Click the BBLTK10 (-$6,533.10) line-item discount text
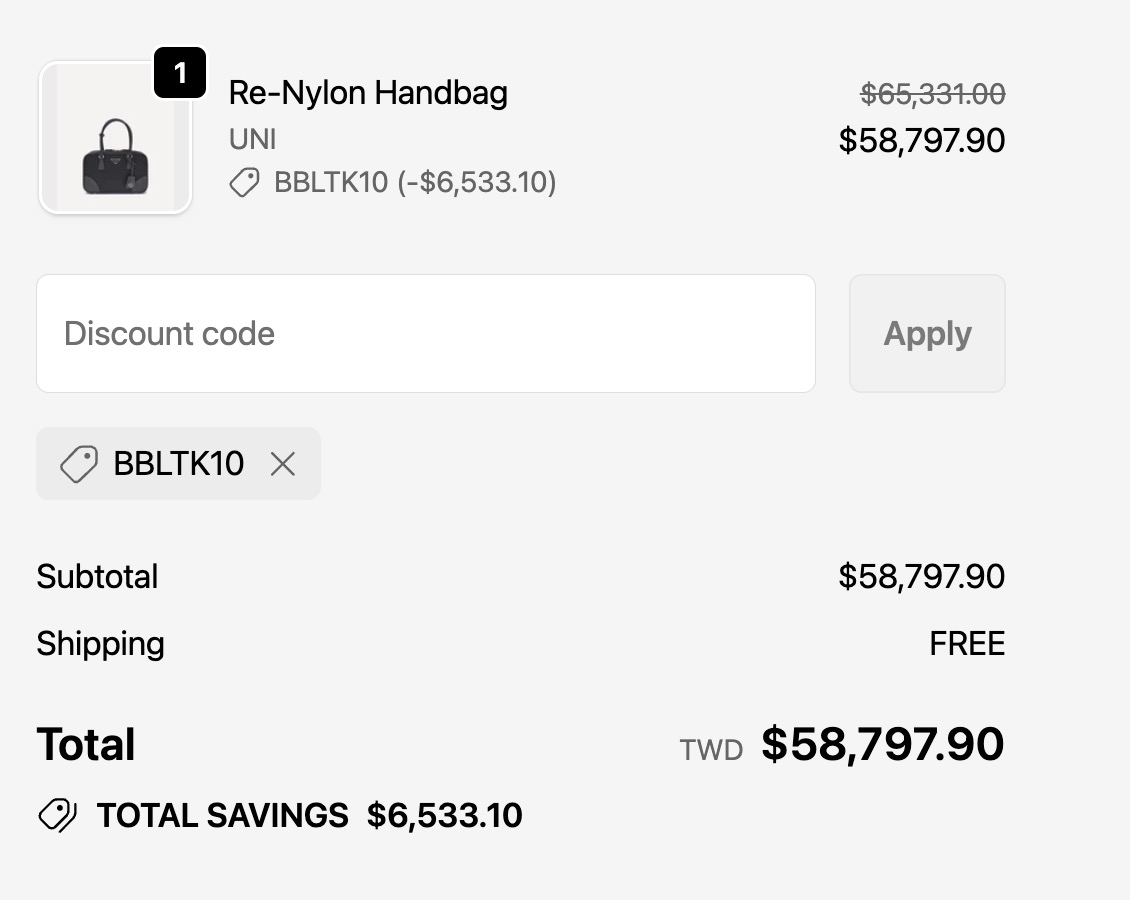Image resolution: width=1130 pixels, height=900 pixels. coord(415,183)
